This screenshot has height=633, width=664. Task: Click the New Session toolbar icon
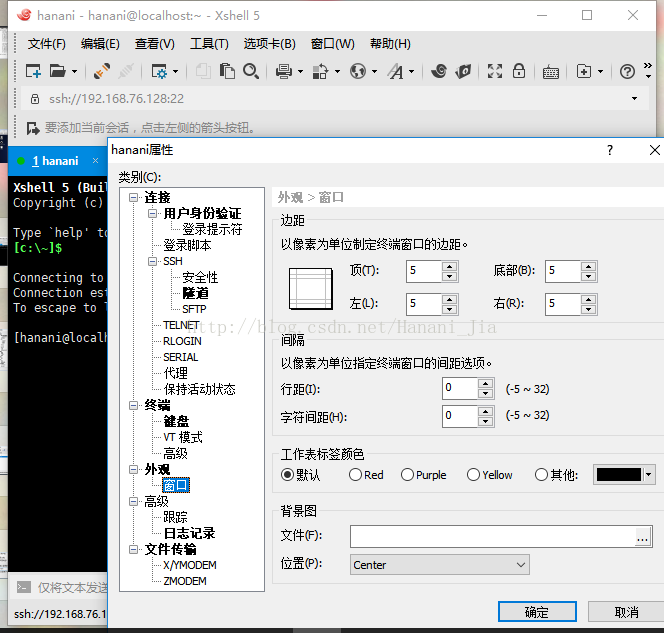[33, 71]
